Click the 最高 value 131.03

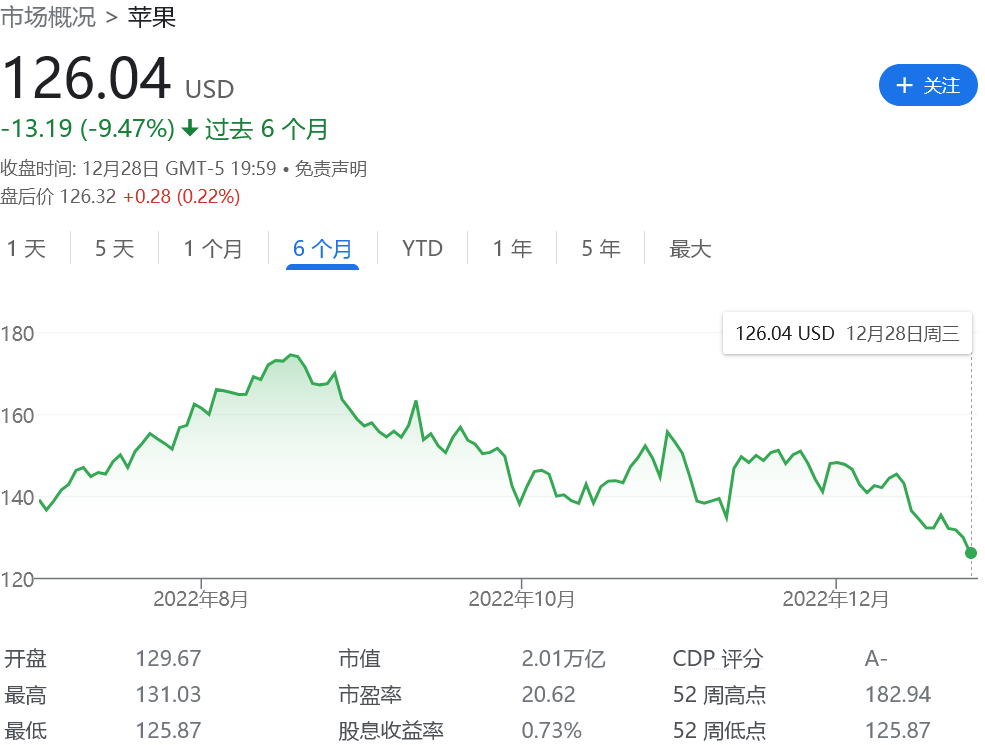click(168, 694)
